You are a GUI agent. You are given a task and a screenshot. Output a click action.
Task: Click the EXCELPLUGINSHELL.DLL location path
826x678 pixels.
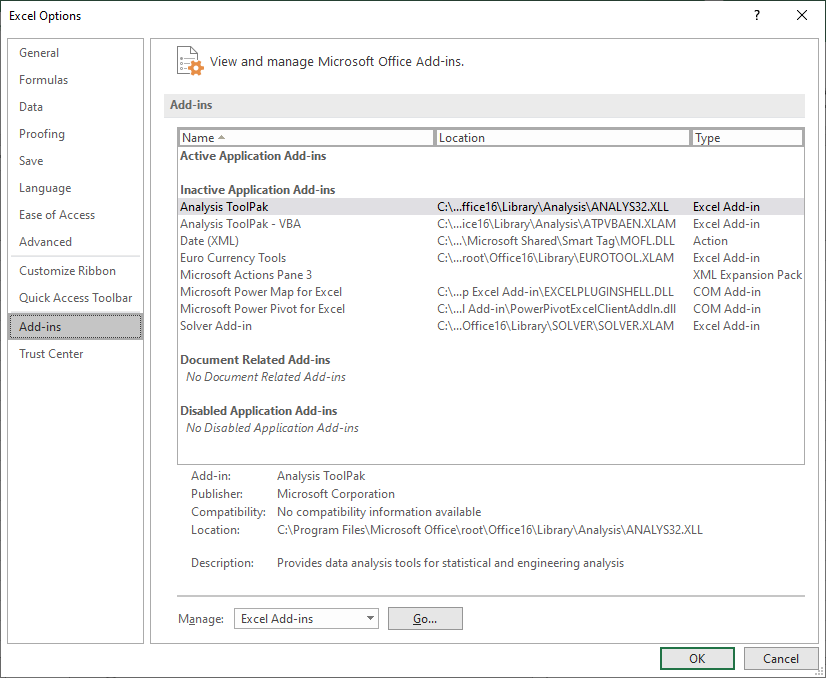click(555, 291)
